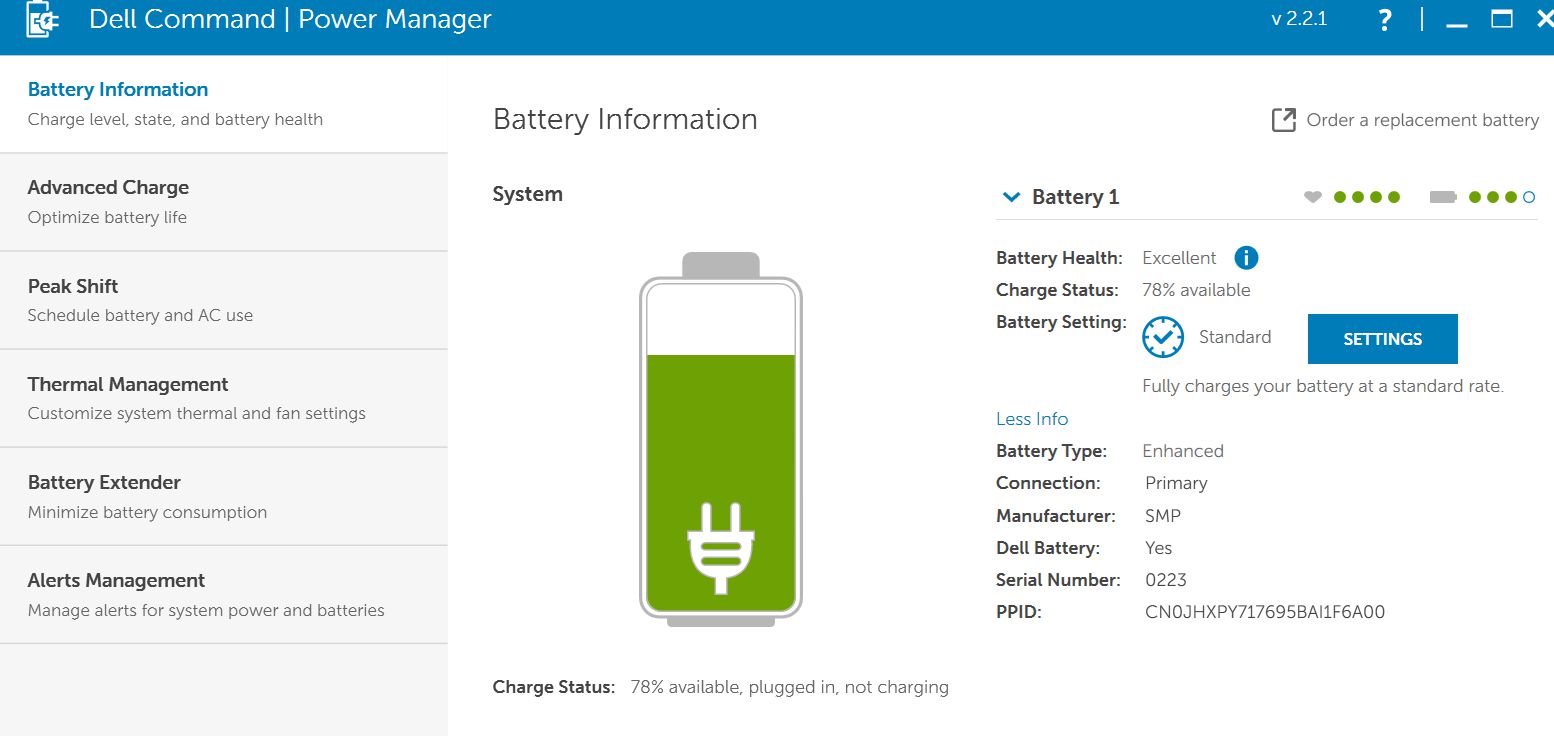Collapse details with Less Info
The height and width of the screenshot is (736, 1554).
click(1032, 419)
